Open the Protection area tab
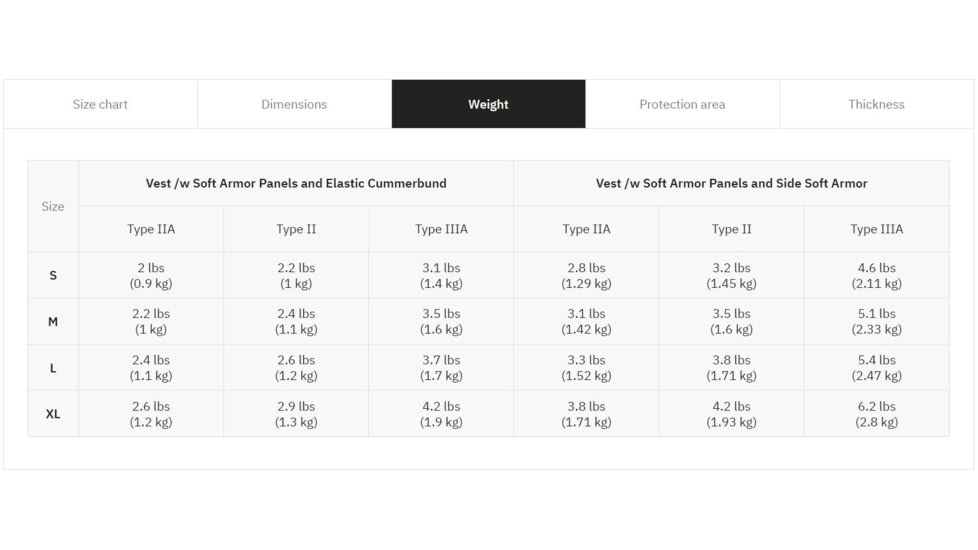Viewport: 978px width, 550px height. [x=682, y=104]
